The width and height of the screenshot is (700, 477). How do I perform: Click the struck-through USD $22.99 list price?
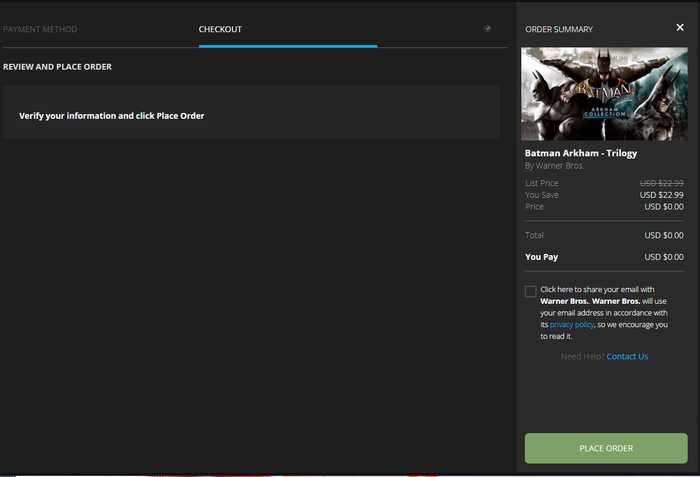point(662,183)
